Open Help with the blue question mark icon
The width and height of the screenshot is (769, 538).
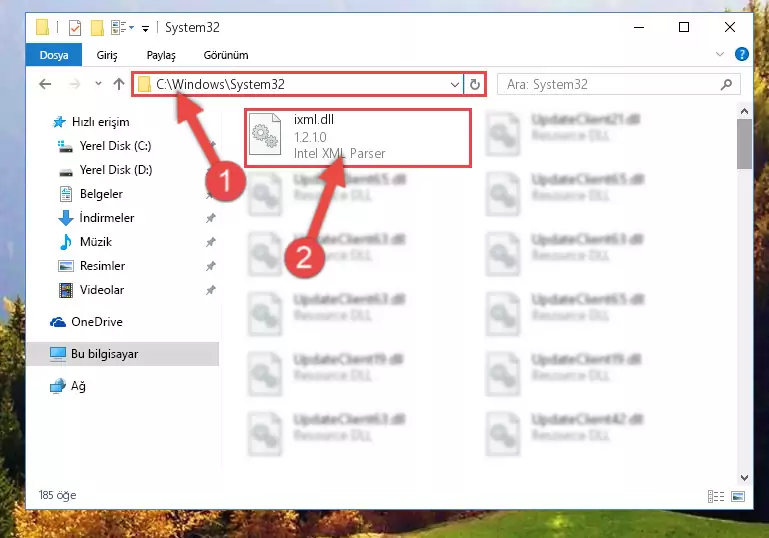[742, 54]
